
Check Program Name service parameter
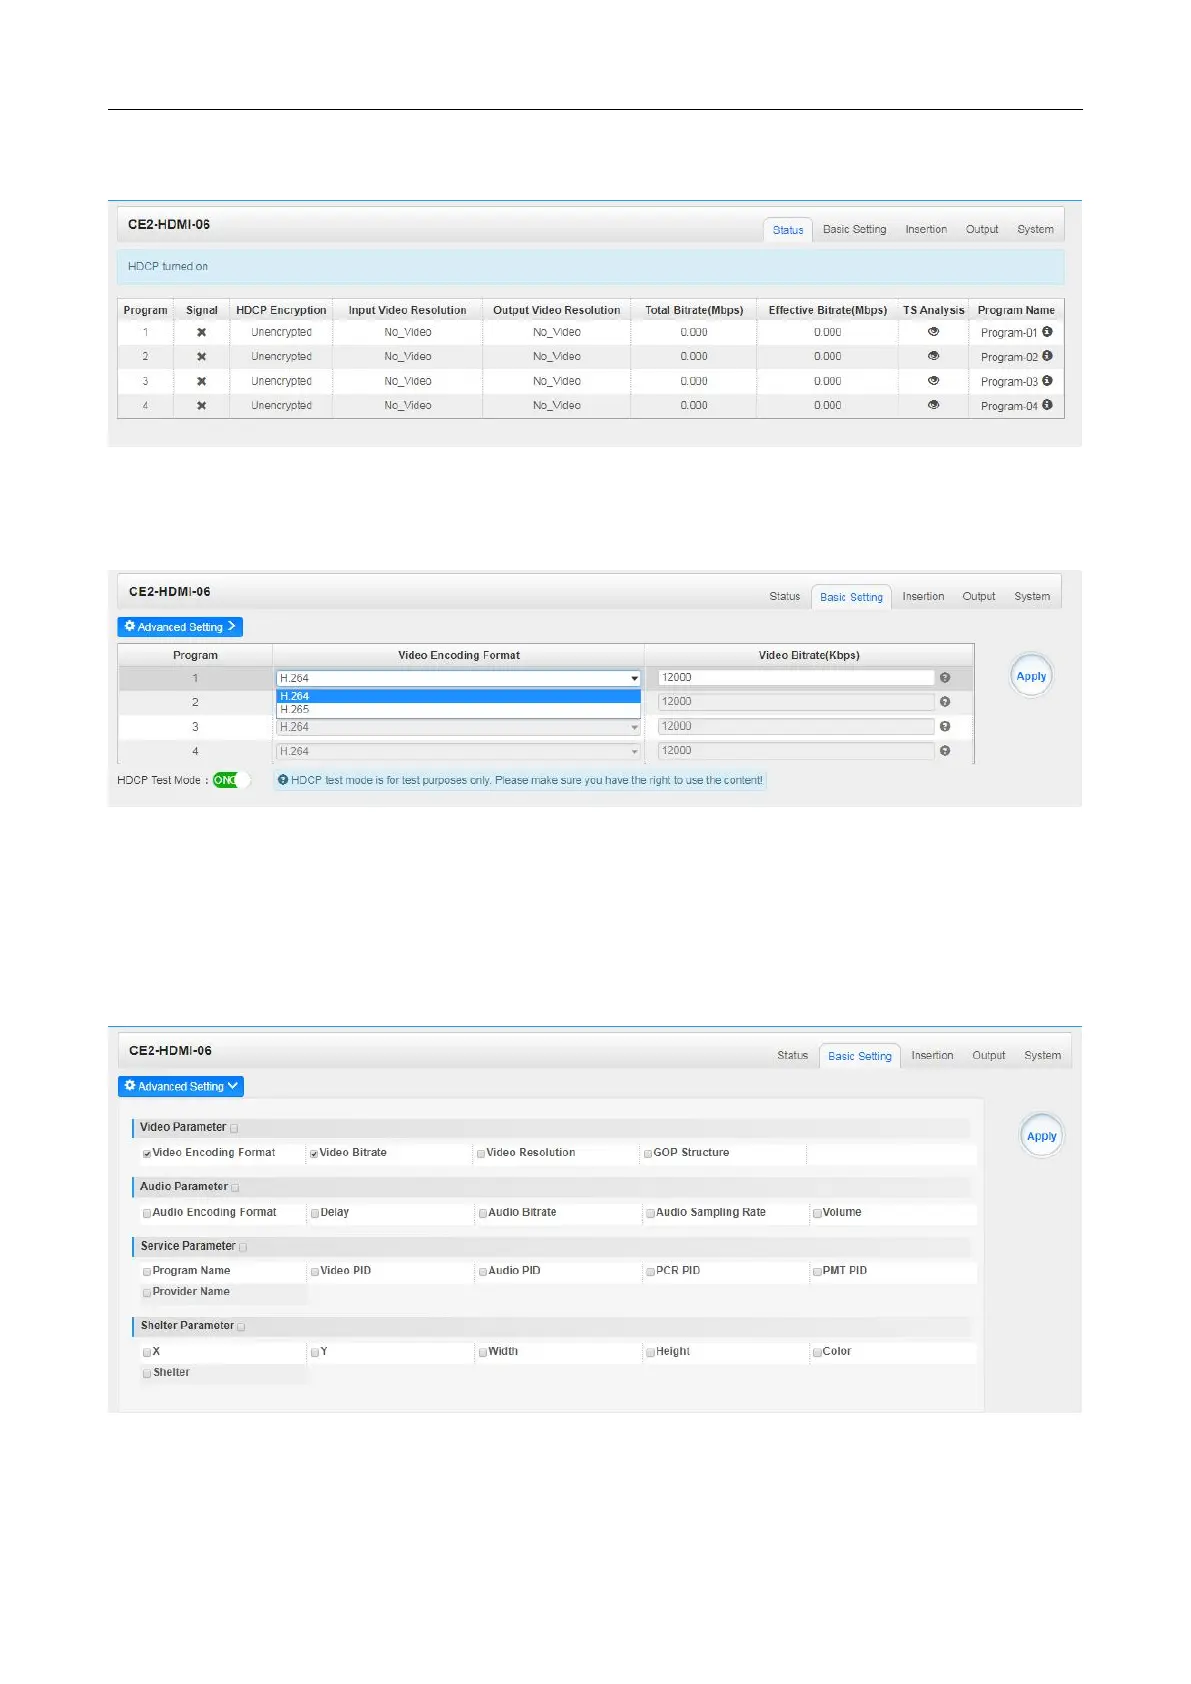(x=147, y=1272)
